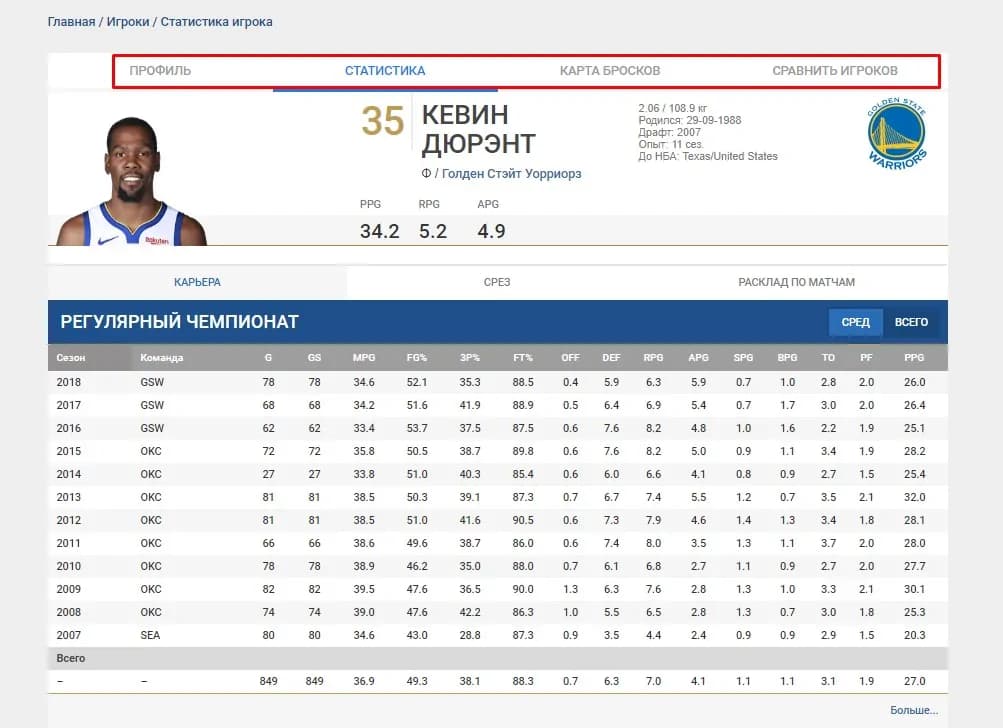This screenshot has height=728, width=1003.
Task: Open the Игроки breadcrumb link
Action: [x=128, y=22]
